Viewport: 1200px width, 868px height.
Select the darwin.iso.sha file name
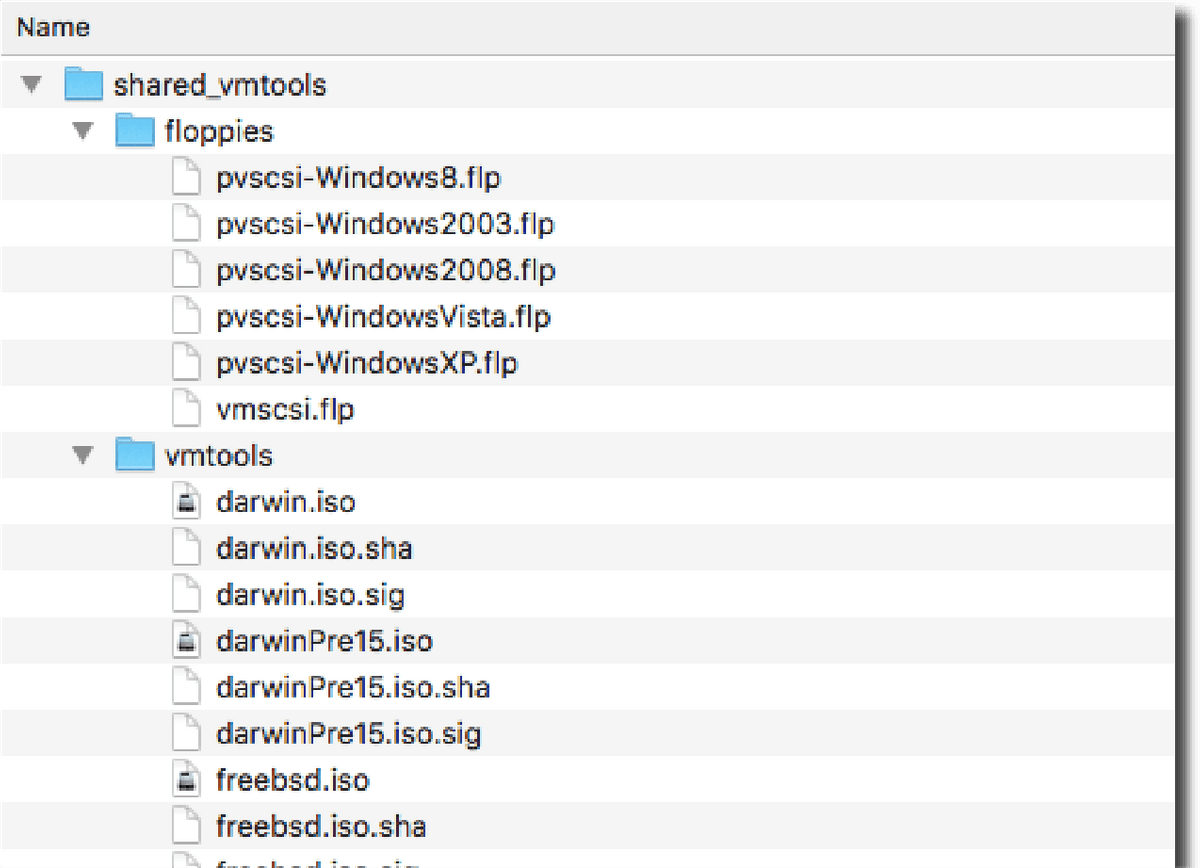tap(314, 548)
